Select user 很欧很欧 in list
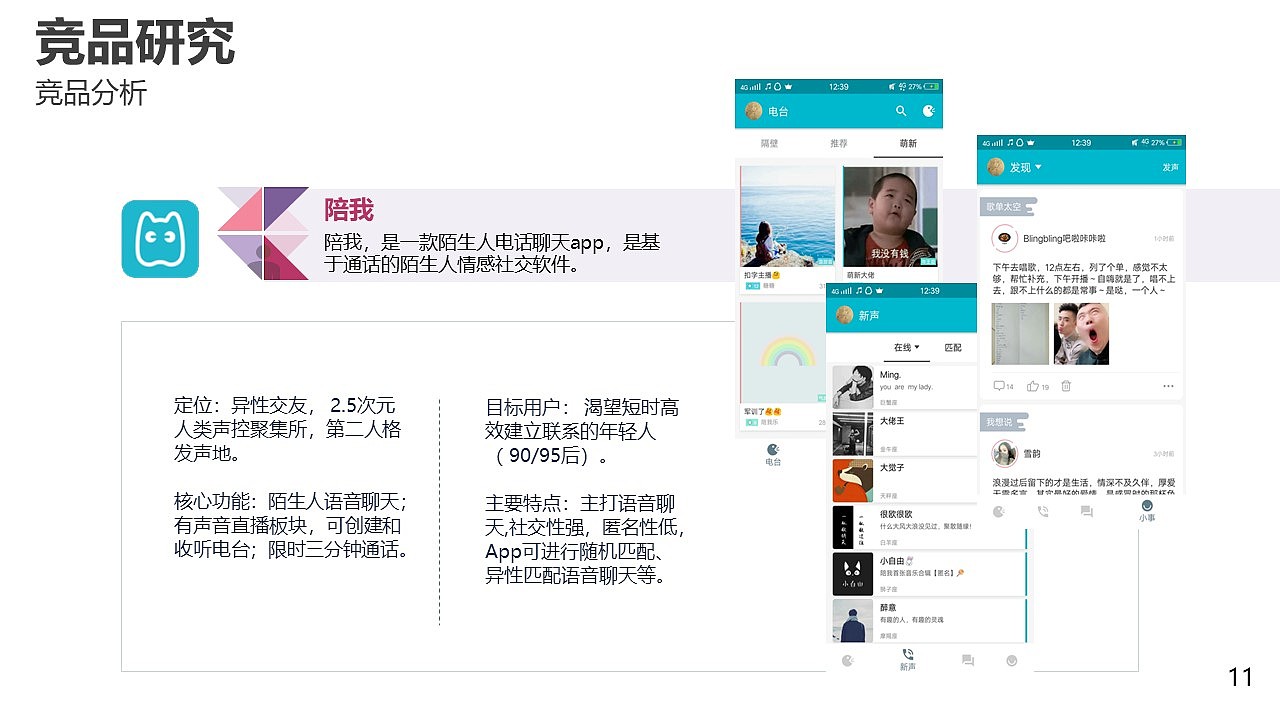This screenshot has height=720, width=1280. pyautogui.click(x=929, y=527)
